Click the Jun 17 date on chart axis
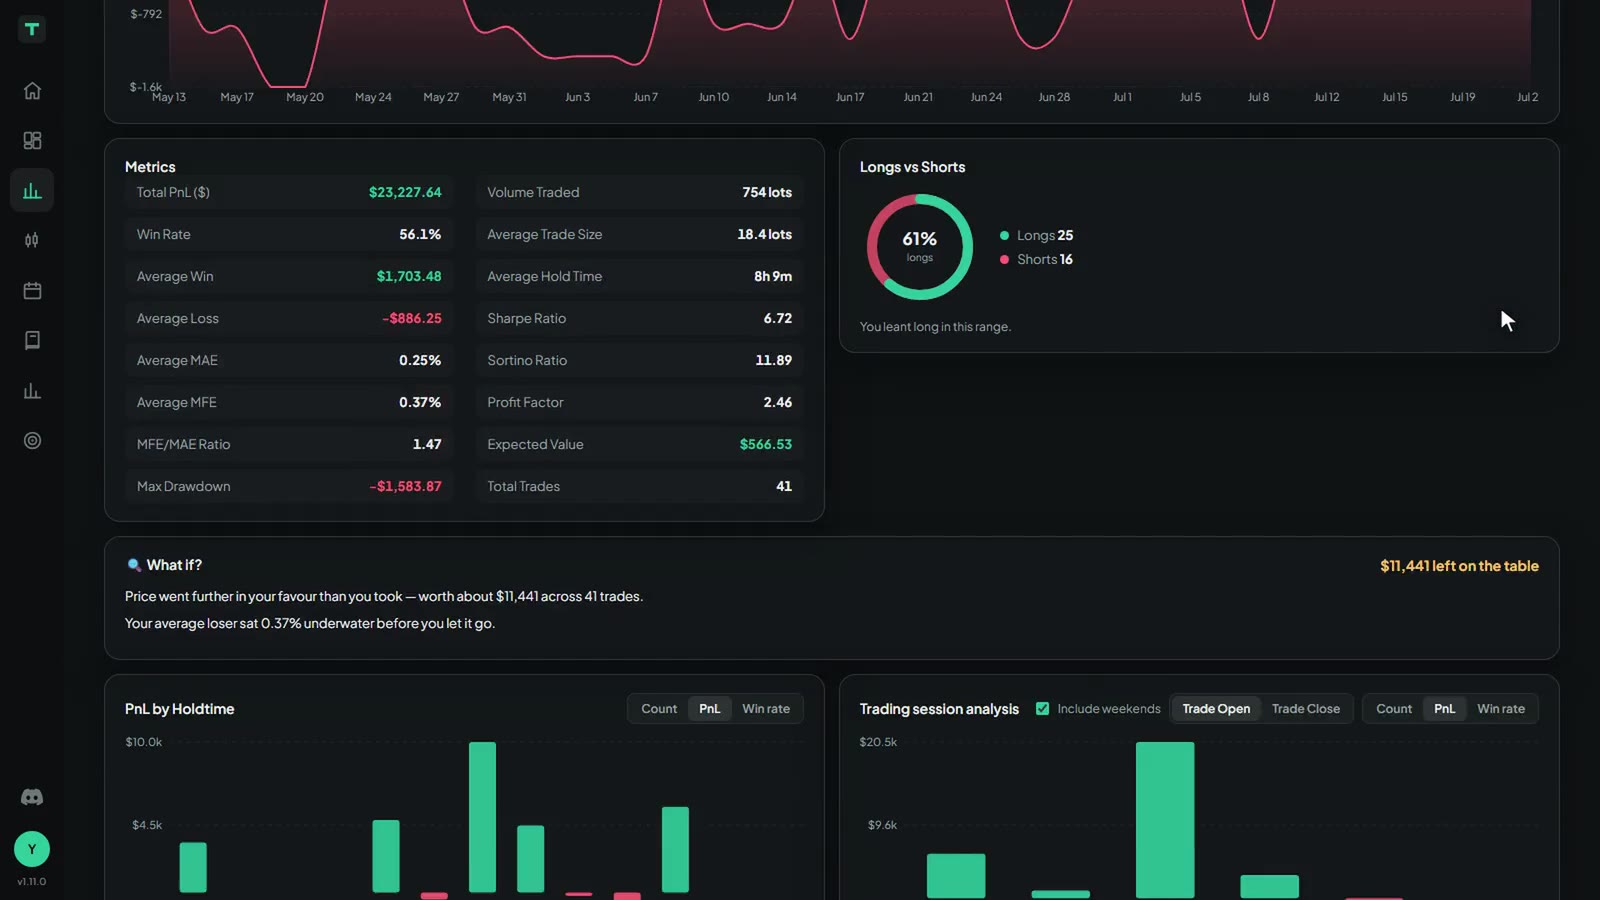 click(850, 97)
